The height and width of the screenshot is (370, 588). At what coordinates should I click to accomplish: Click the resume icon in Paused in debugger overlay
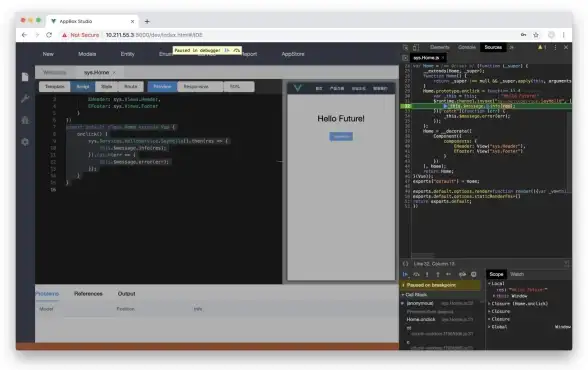click(x=226, y=50)
